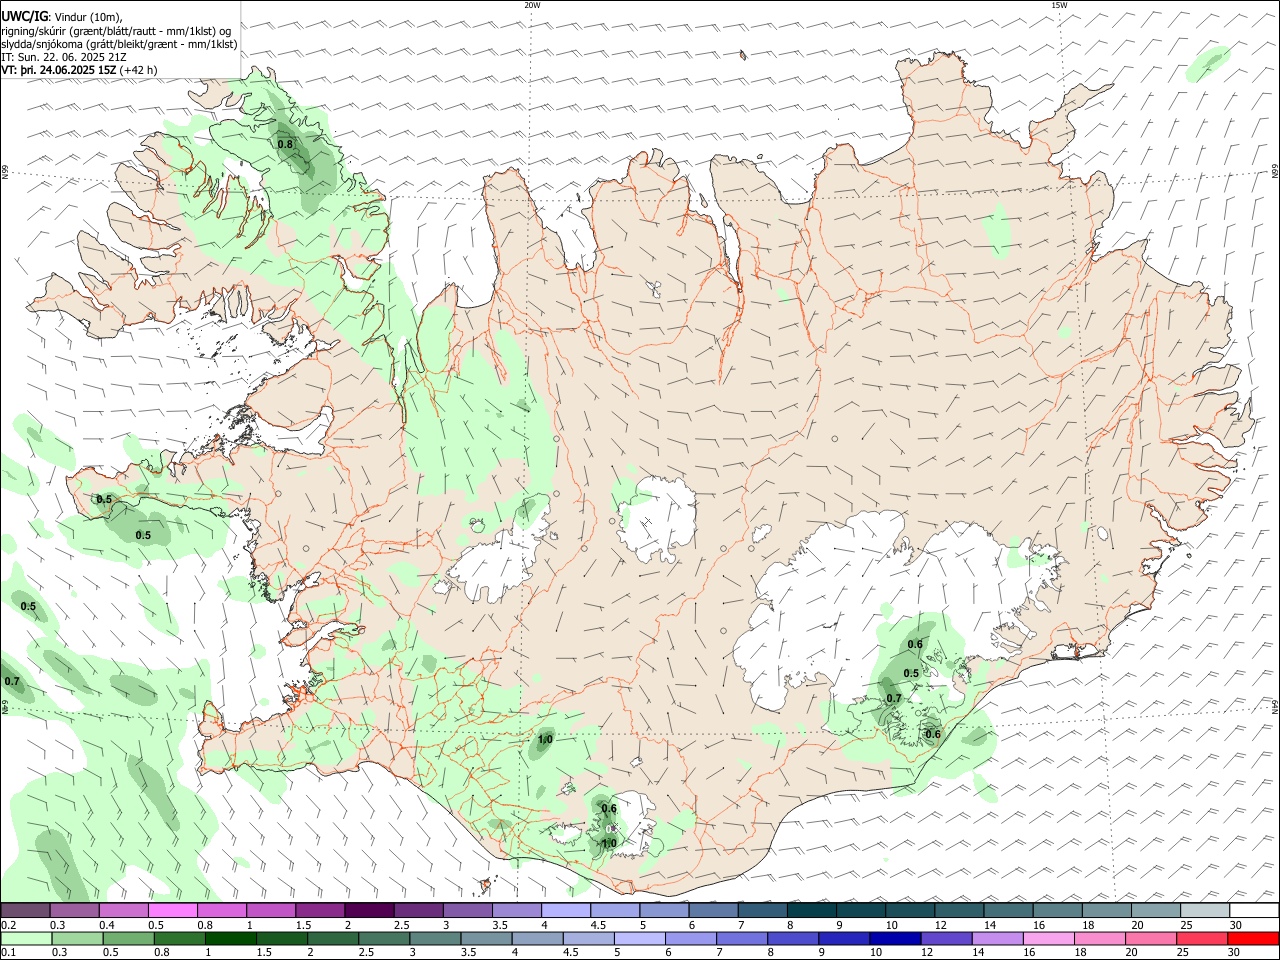Click the pale lavender 4 swatch in upper legend
The width and height of the screenshot is (1280, 960).
click(565, 911)
